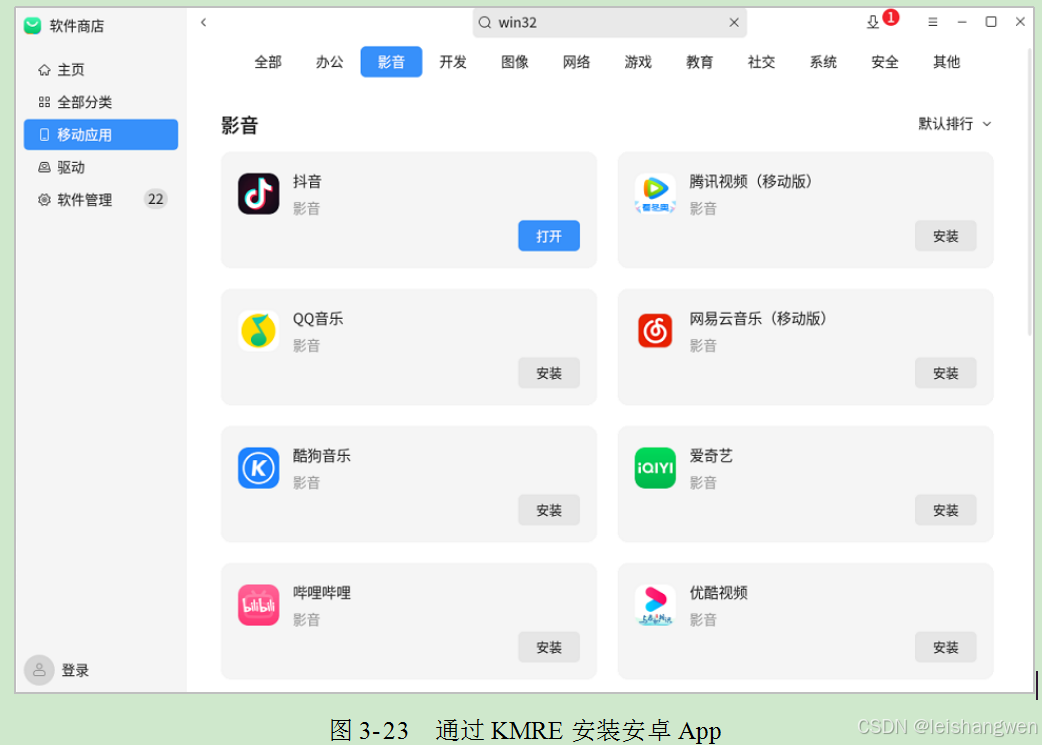
Task: Click the user avatar icon
Action: point(39,669)
